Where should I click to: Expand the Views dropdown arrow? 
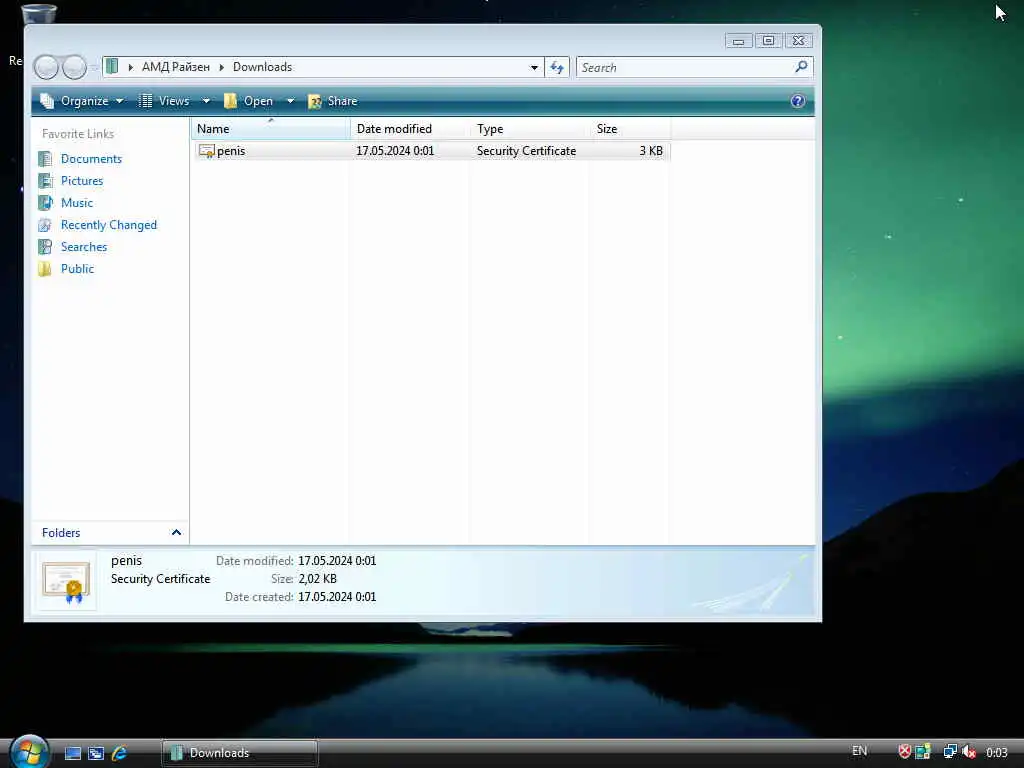point(206,101)
